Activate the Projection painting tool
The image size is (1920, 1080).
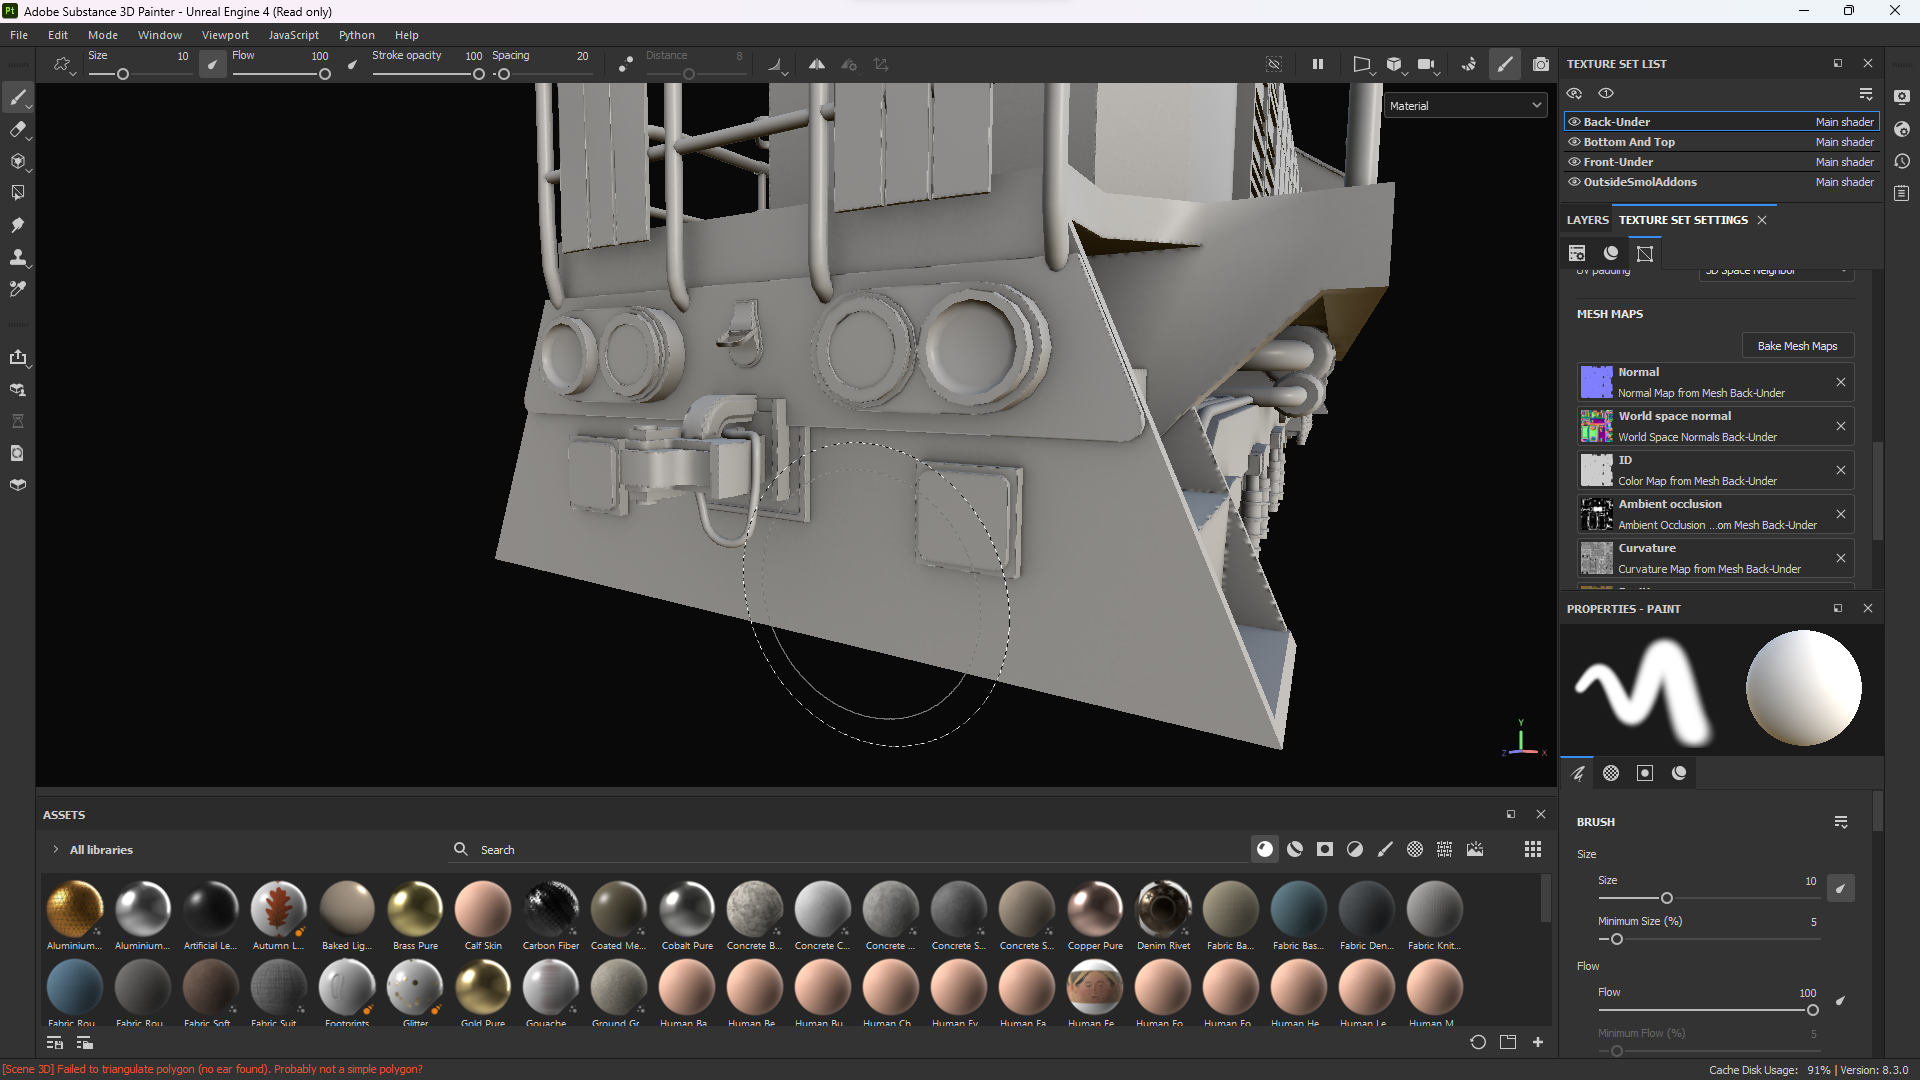17,160
